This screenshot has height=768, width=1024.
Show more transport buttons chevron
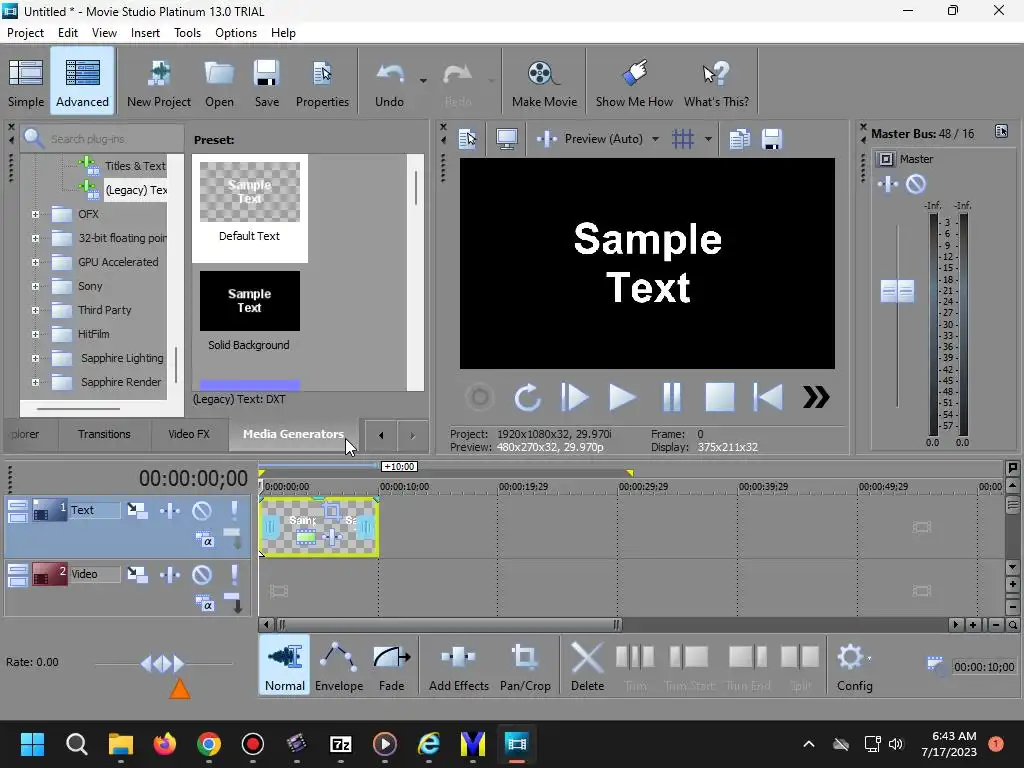(816, 397)
